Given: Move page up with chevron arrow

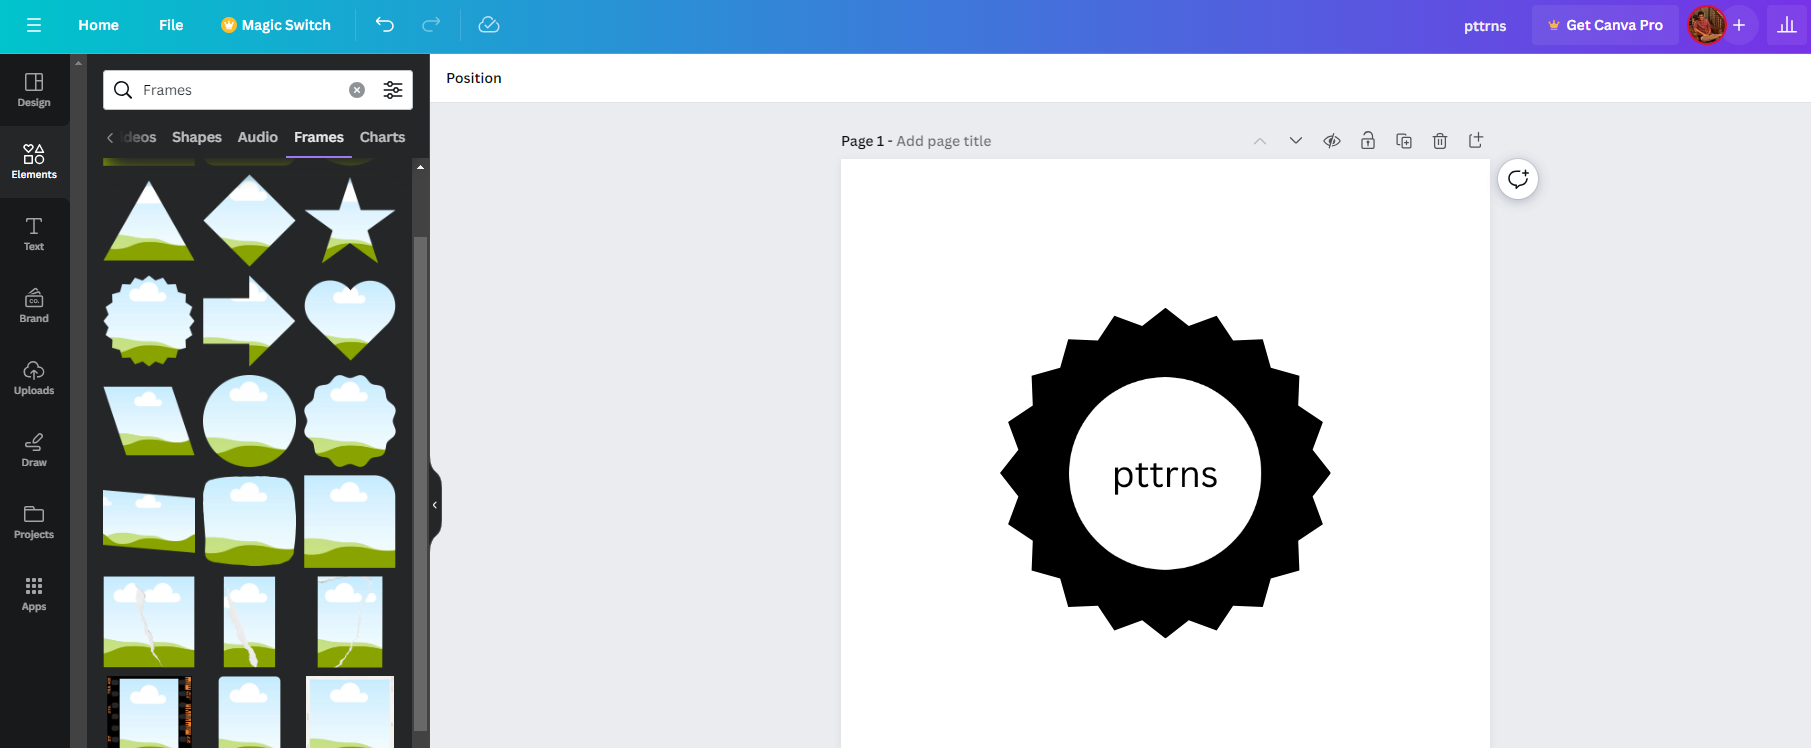Looking at the screenshot, I should 1260,141.
